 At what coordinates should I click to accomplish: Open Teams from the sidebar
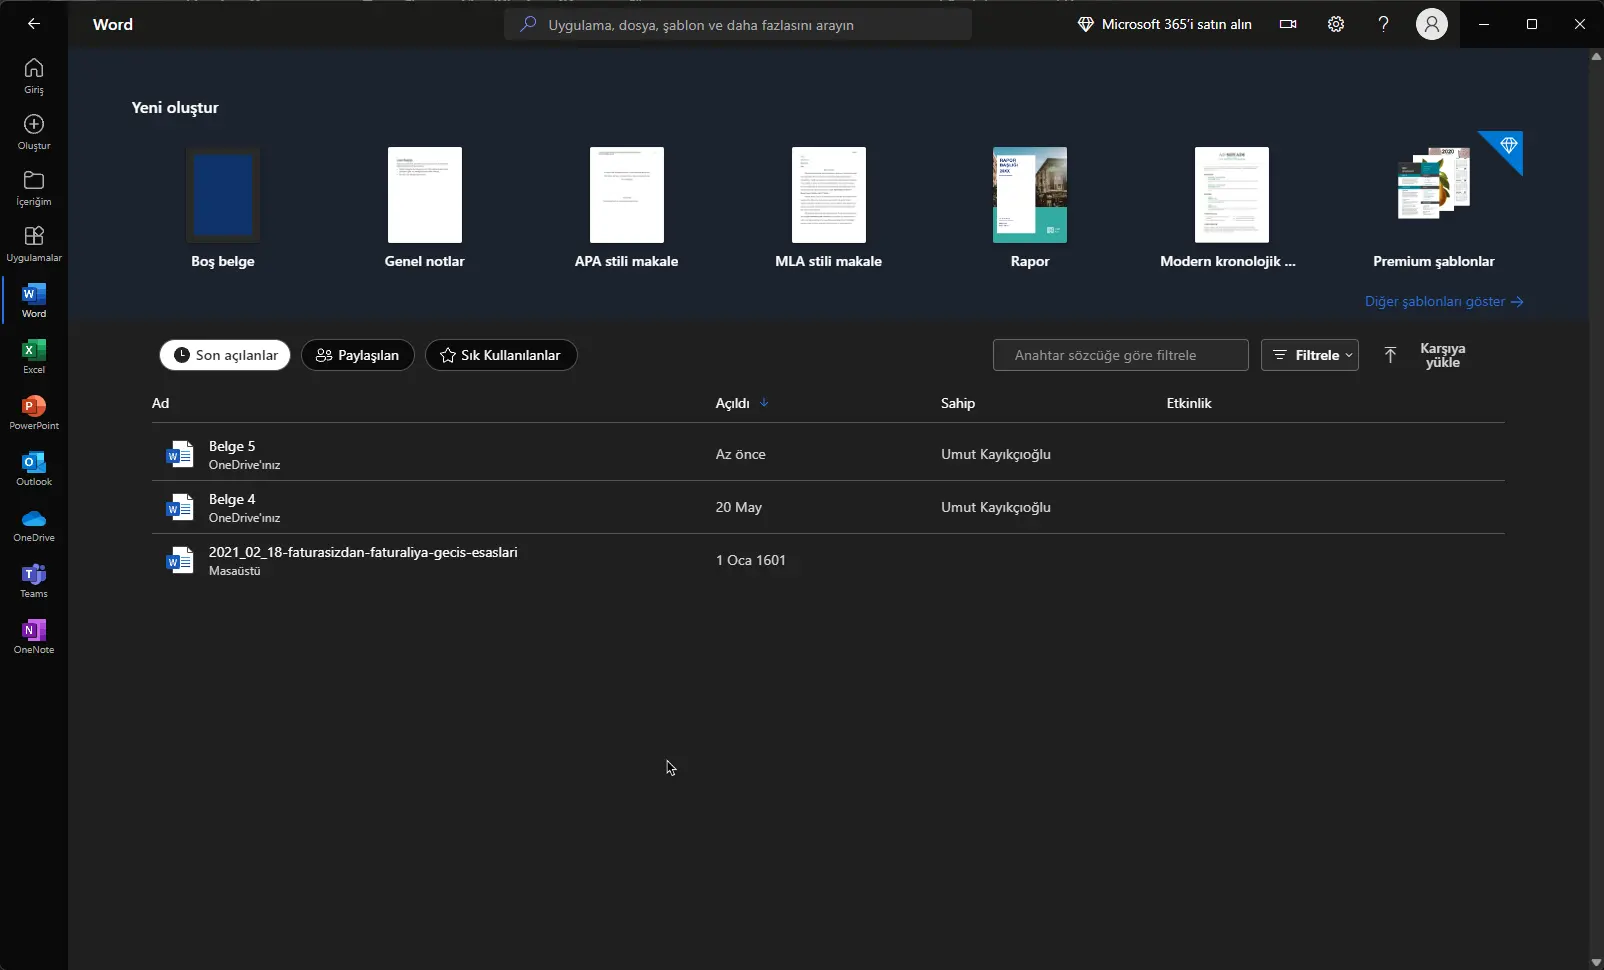pyautogui.click(x=34, y=579)
